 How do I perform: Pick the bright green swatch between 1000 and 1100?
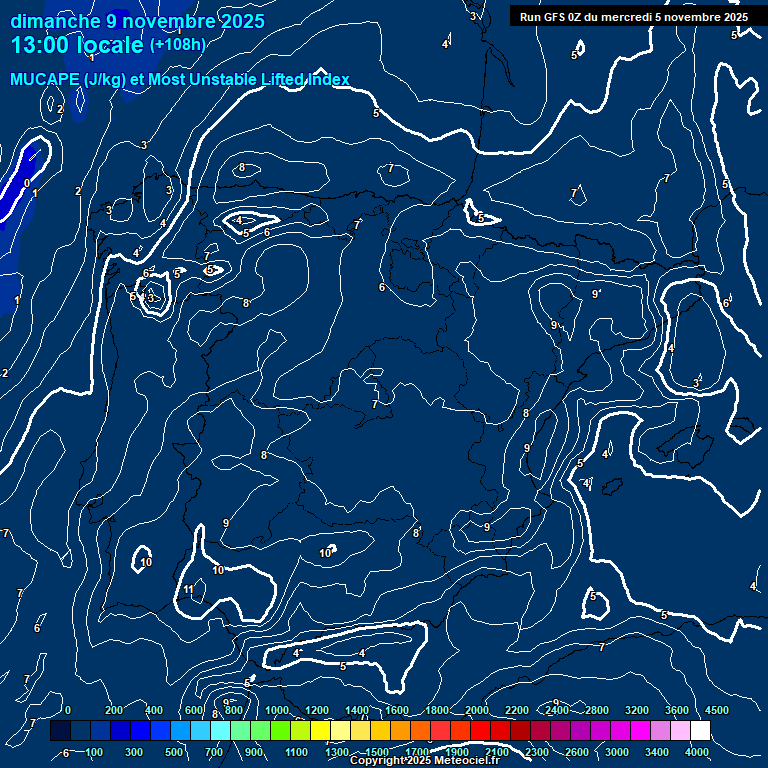point(280,730)
